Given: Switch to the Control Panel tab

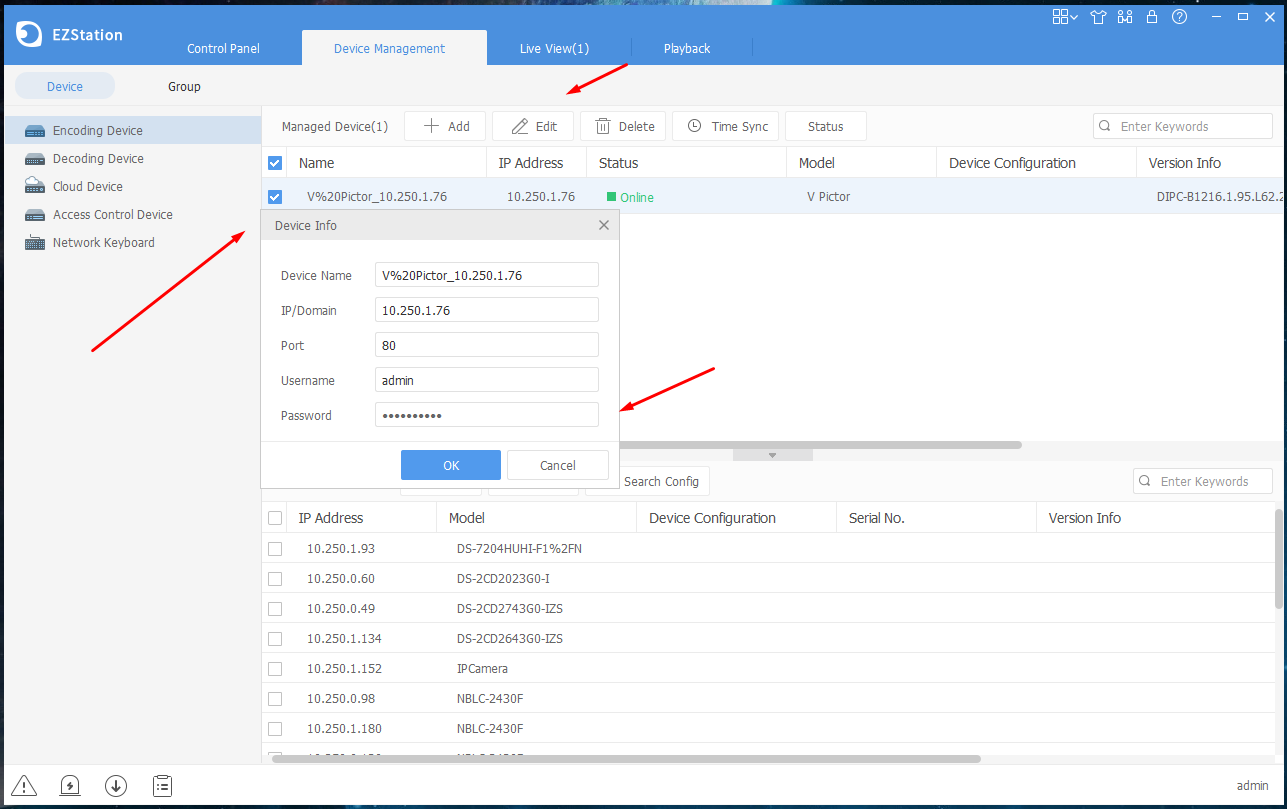Looking at the screenshot, I should pyautogui.click(x=223, y=48).
